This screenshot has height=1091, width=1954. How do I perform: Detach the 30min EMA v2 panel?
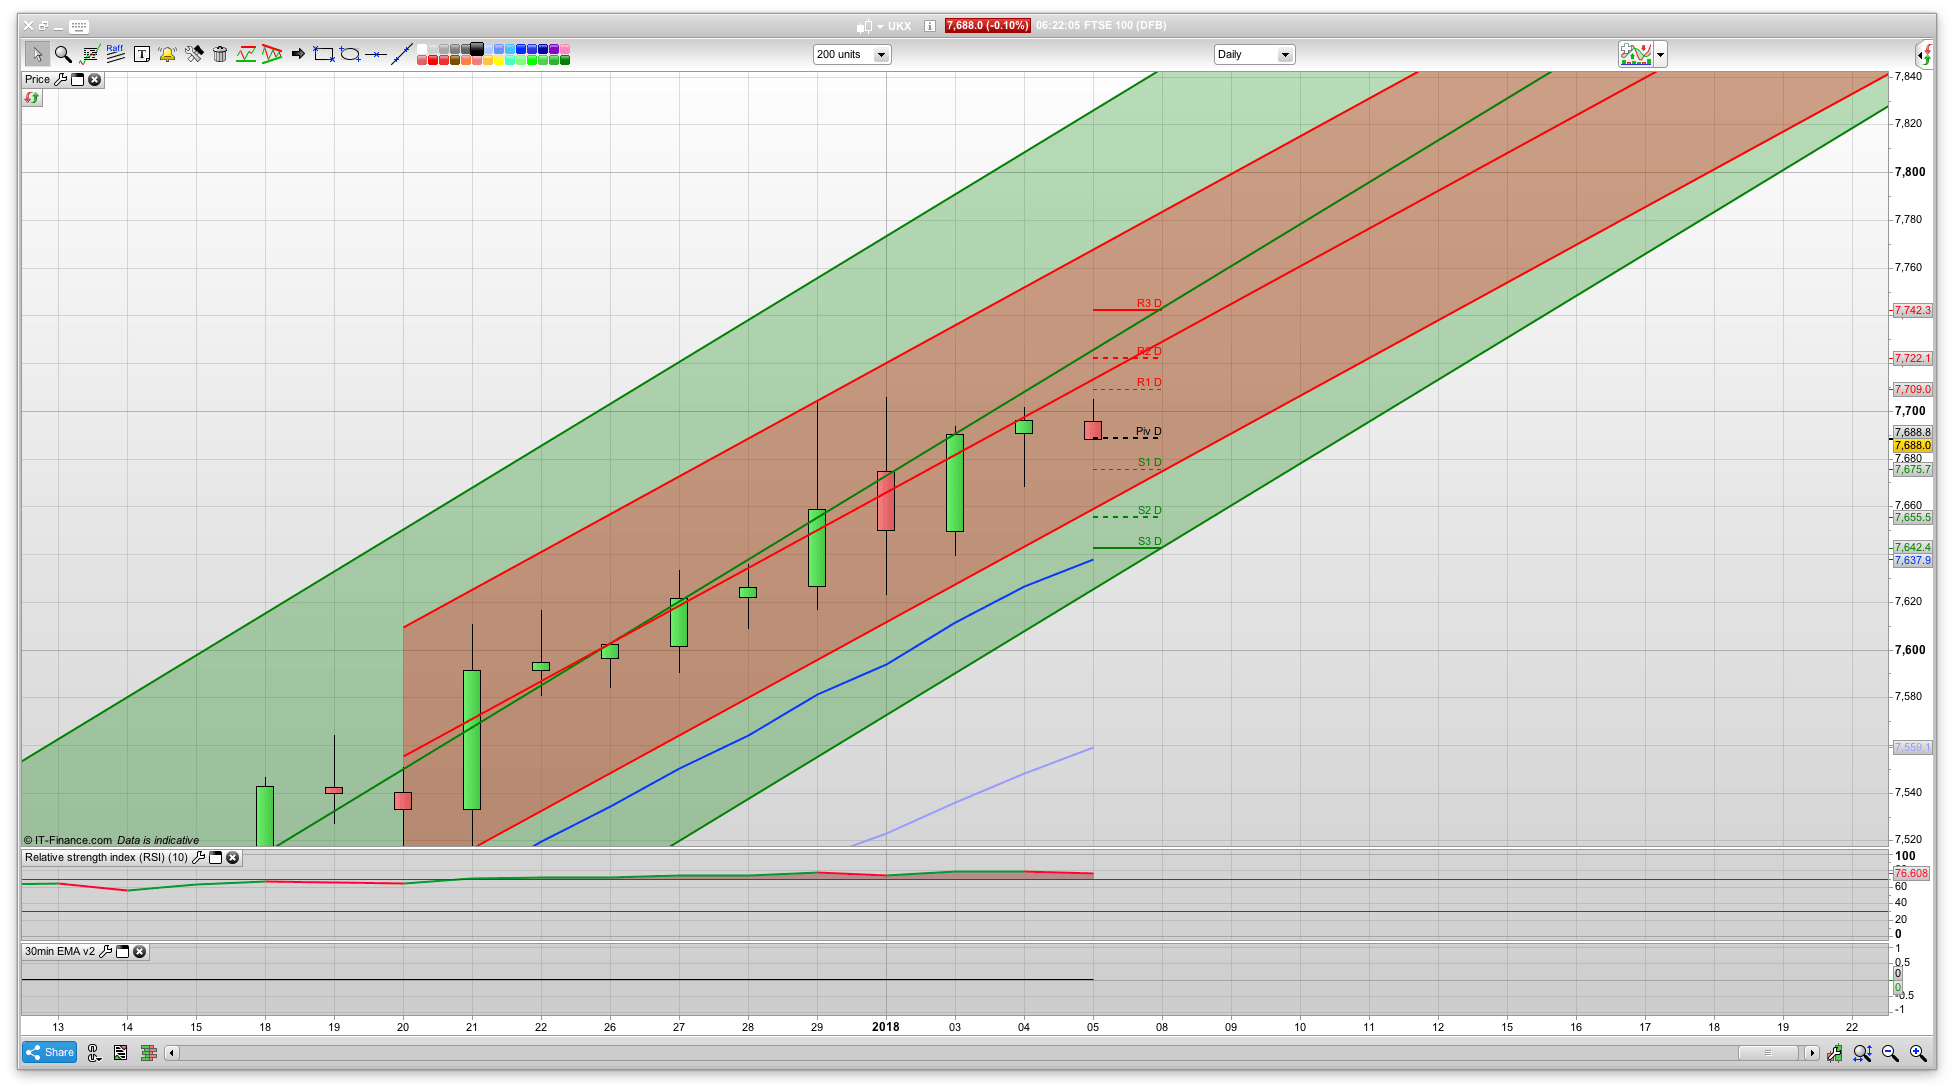(x=122, y=951)
